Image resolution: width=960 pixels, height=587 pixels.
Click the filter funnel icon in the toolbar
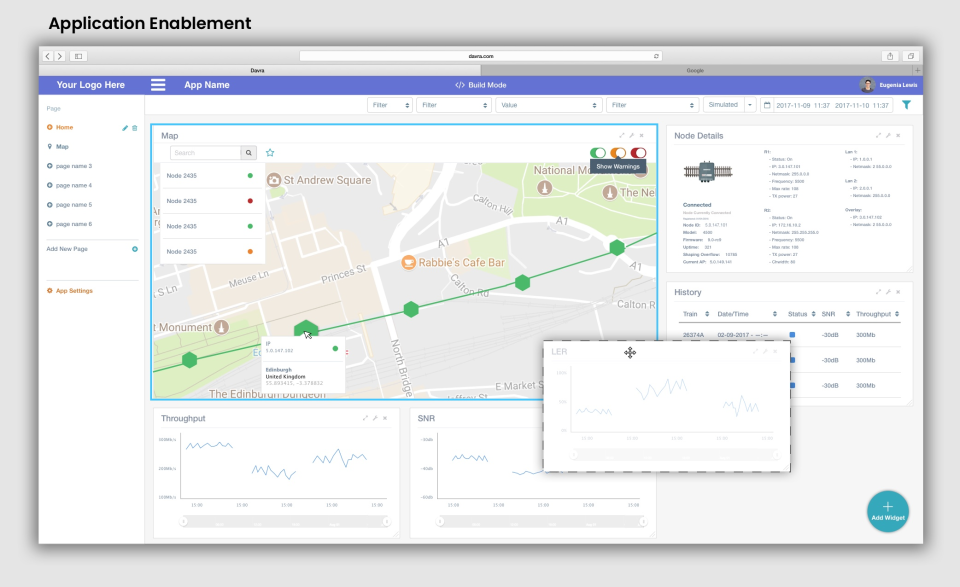906,104
